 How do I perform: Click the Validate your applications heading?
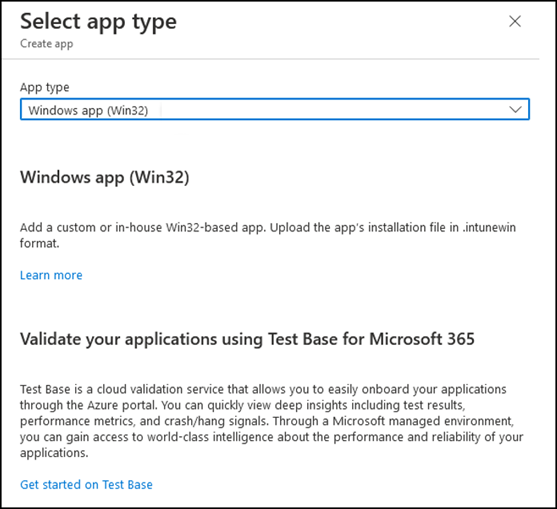[x=247, y=339]
